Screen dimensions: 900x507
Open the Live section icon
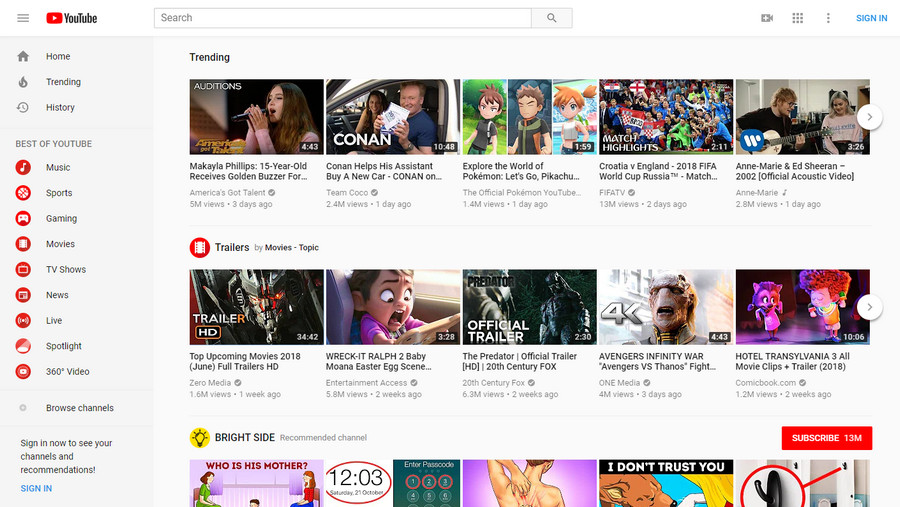pyautogui.click(x=23, y=321)
